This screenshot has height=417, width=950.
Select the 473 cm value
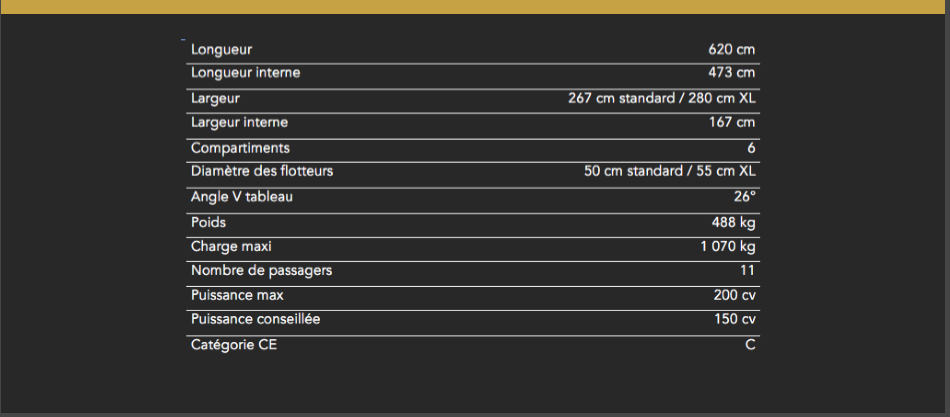[732, 73]
